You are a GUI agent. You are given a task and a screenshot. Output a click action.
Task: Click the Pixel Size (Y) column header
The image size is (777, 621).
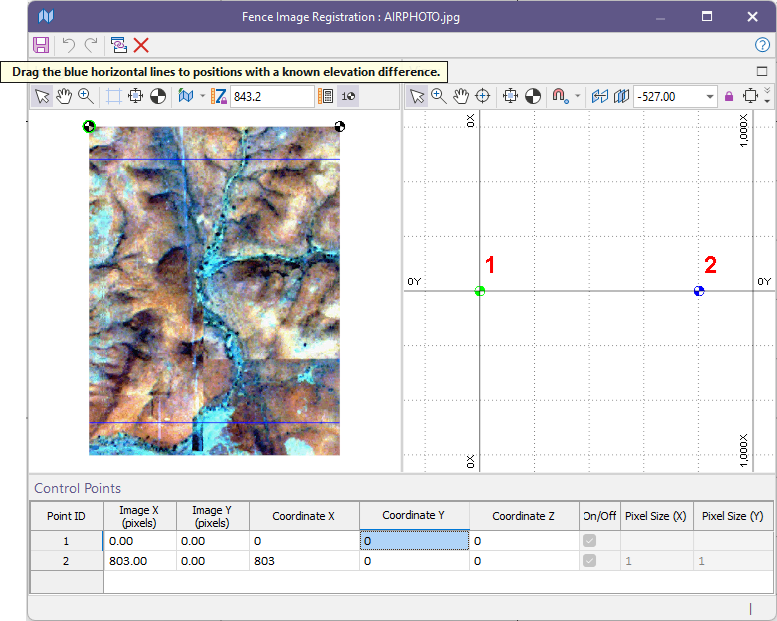pyautogui.click(x=732, y=516)
